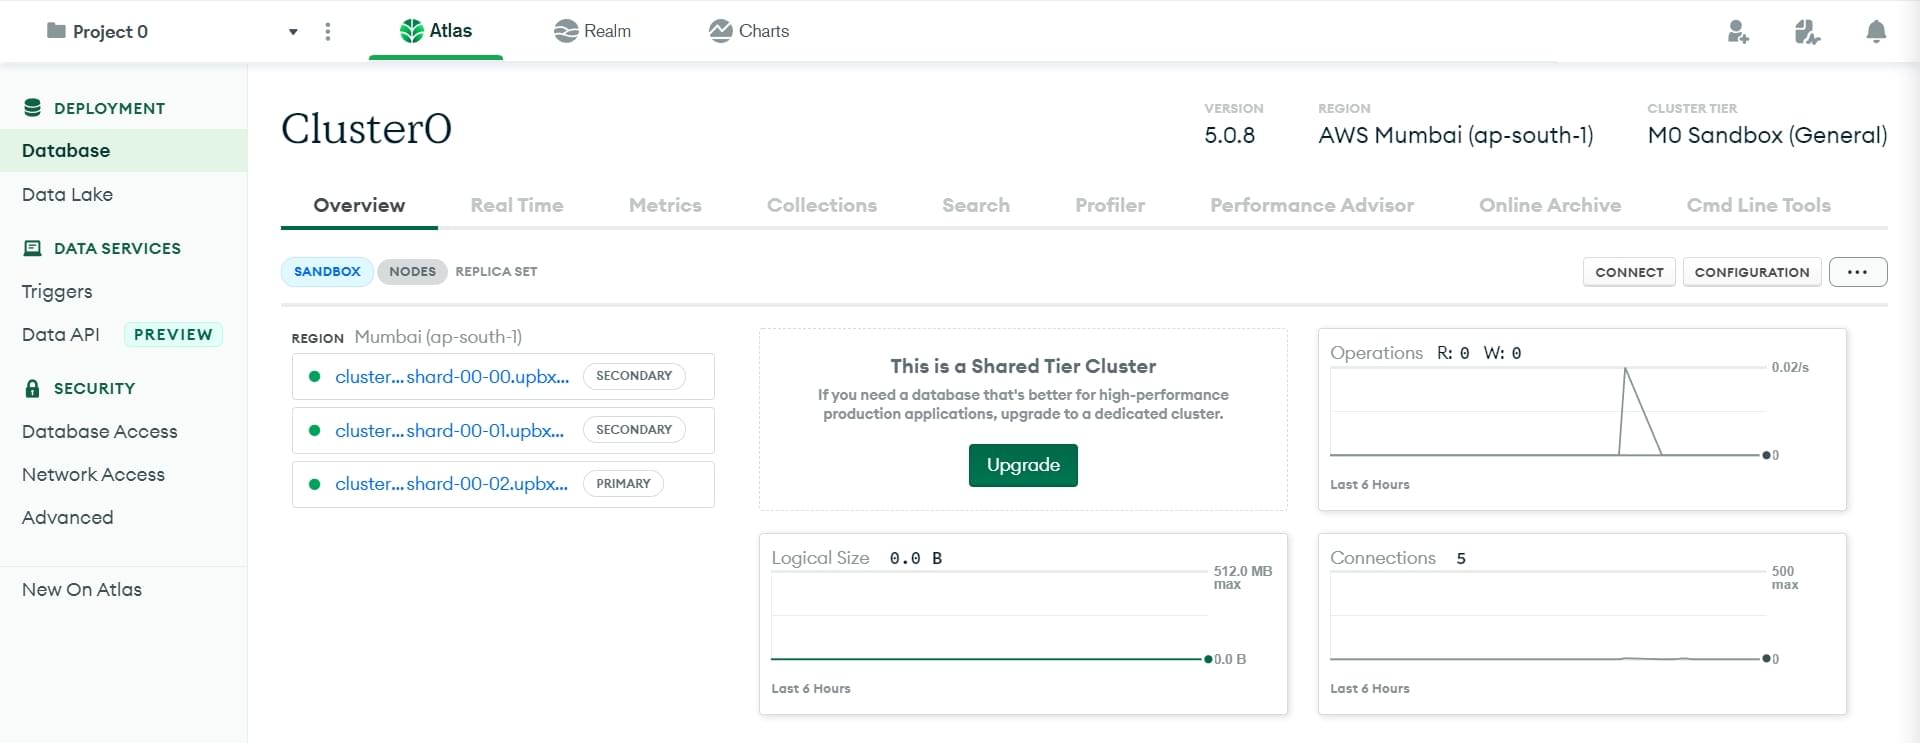Viewport: 1920px width, 743px height.
Task: Click the Cluster0 heading
Action: [x=366, y=128]
